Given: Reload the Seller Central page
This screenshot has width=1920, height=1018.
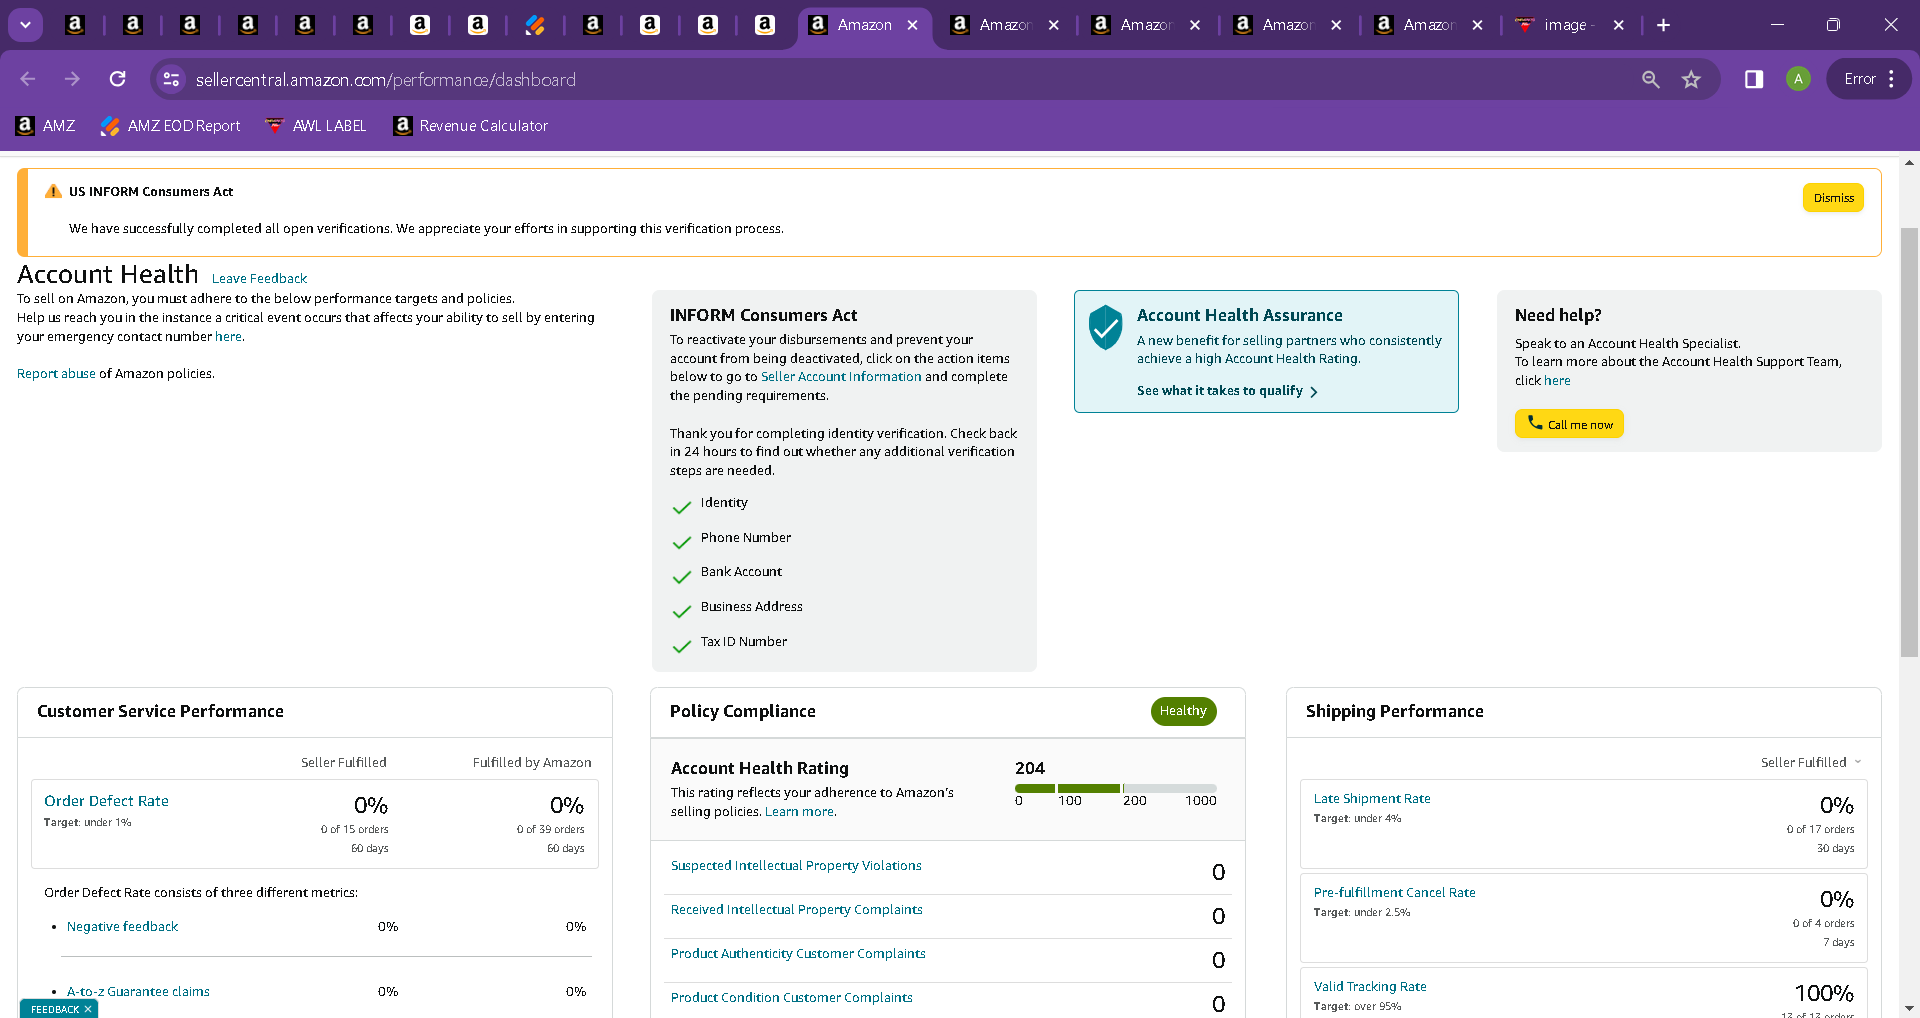Looking at the screenshot, I should click(x=117, y=79).
